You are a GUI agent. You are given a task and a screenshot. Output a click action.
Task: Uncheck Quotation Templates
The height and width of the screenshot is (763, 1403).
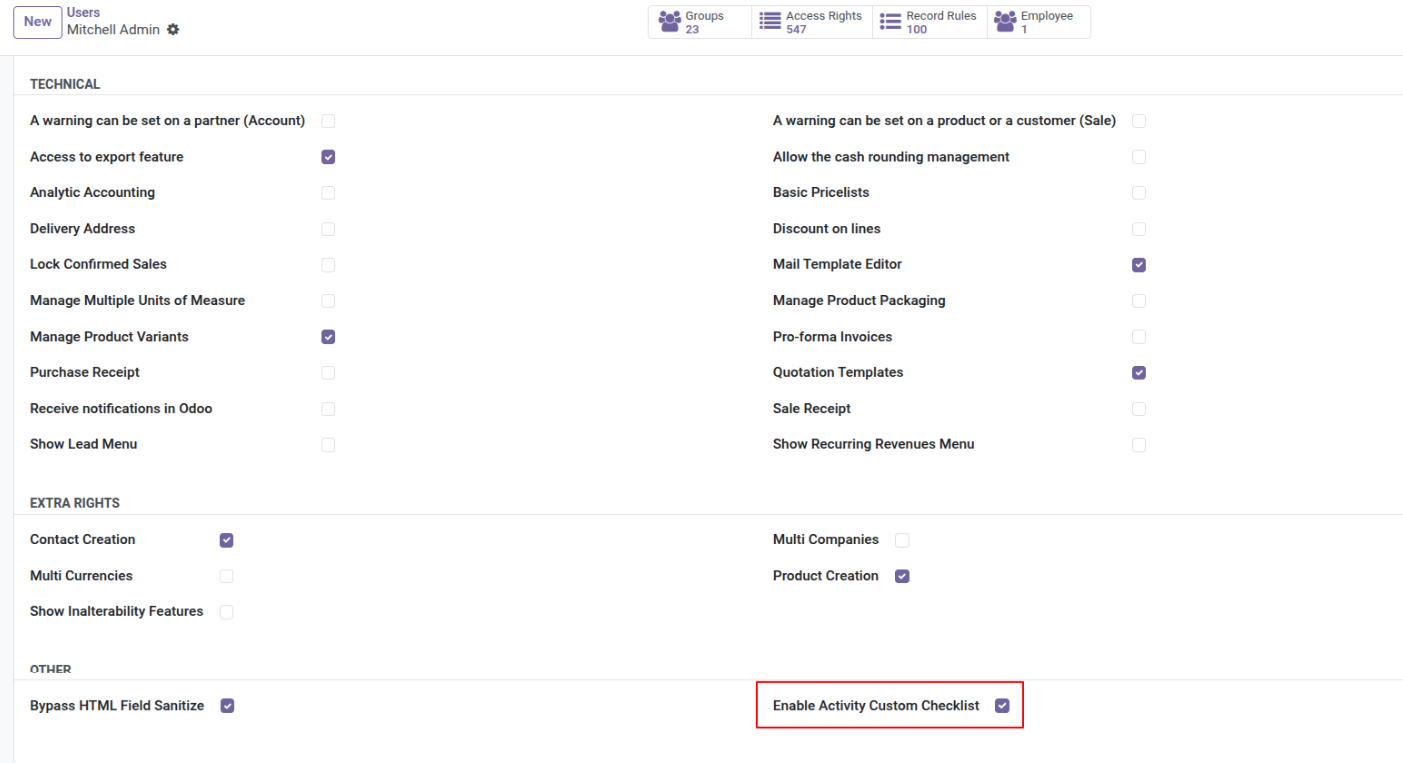point(1139,373)
